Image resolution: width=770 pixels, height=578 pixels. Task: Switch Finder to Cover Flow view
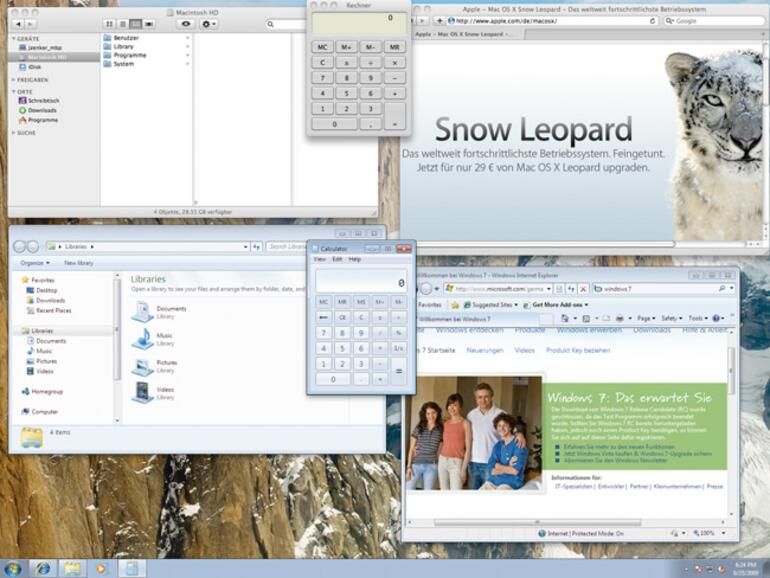[x=149, y=24]
